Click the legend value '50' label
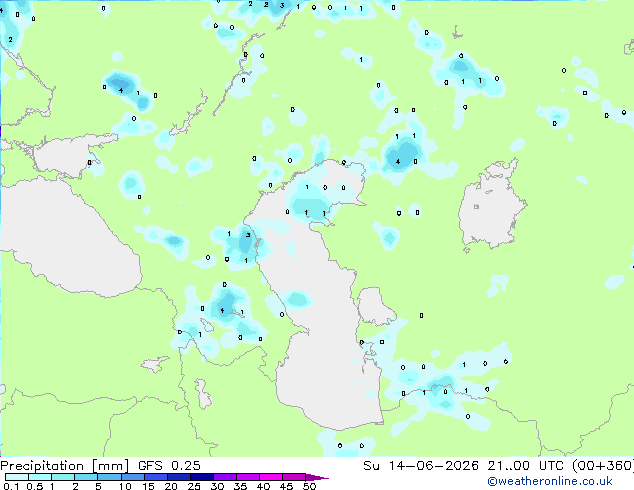 coord(309,486)
